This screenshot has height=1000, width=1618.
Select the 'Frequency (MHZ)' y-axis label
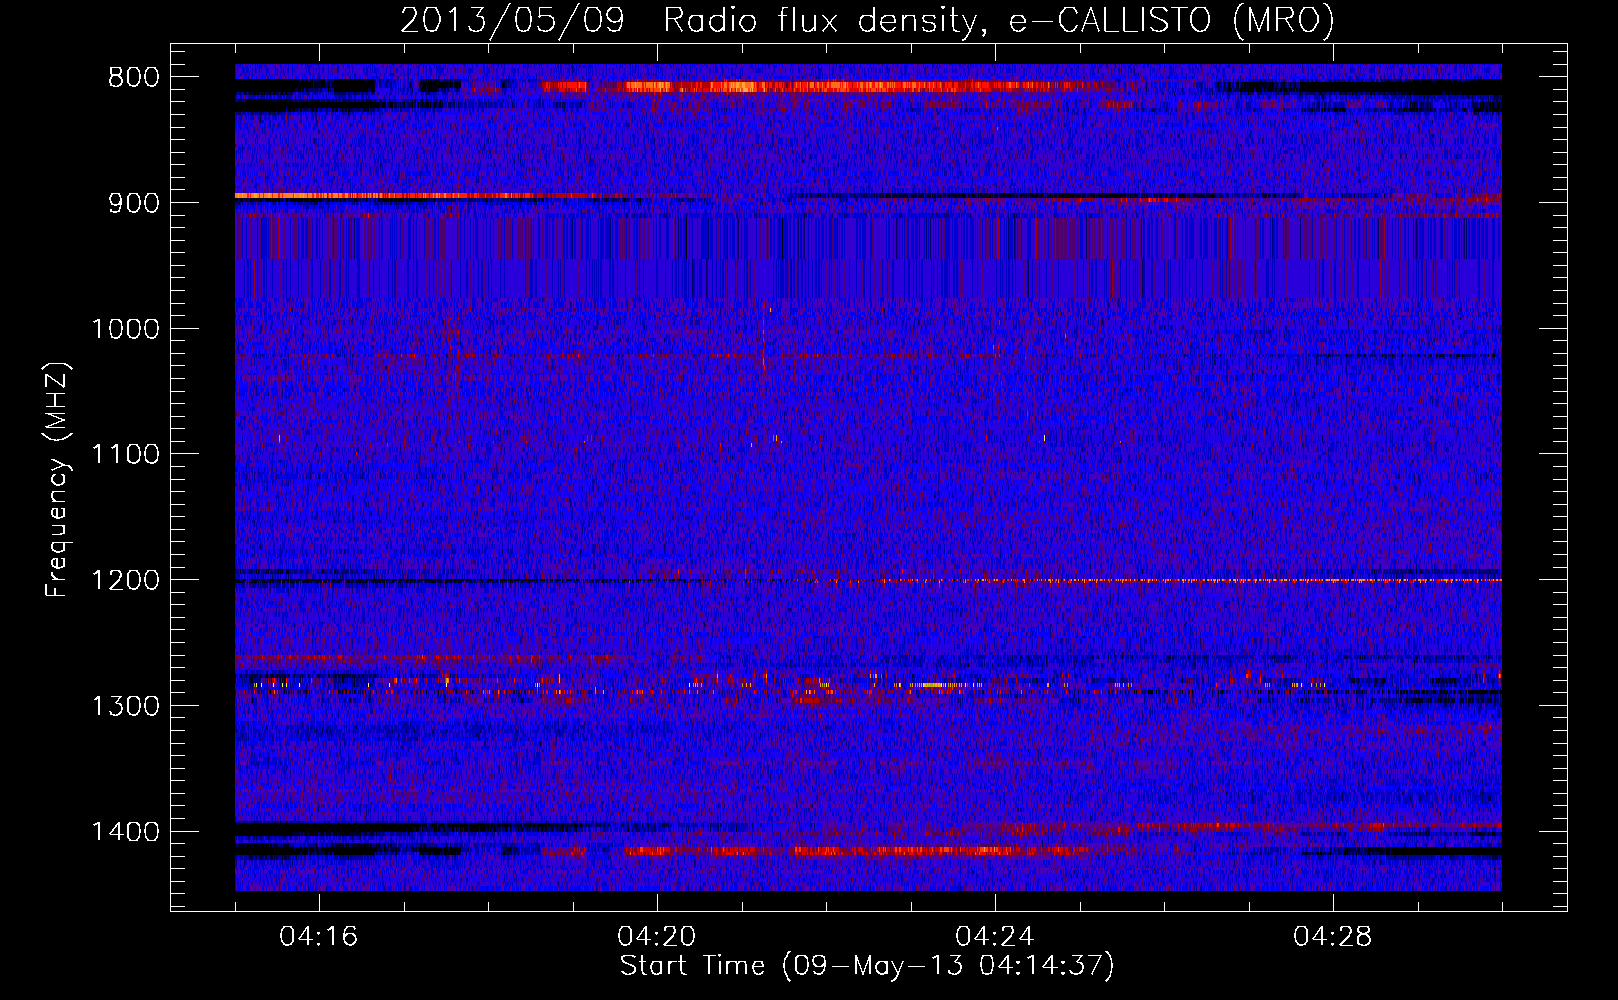[x=57, y=480]
